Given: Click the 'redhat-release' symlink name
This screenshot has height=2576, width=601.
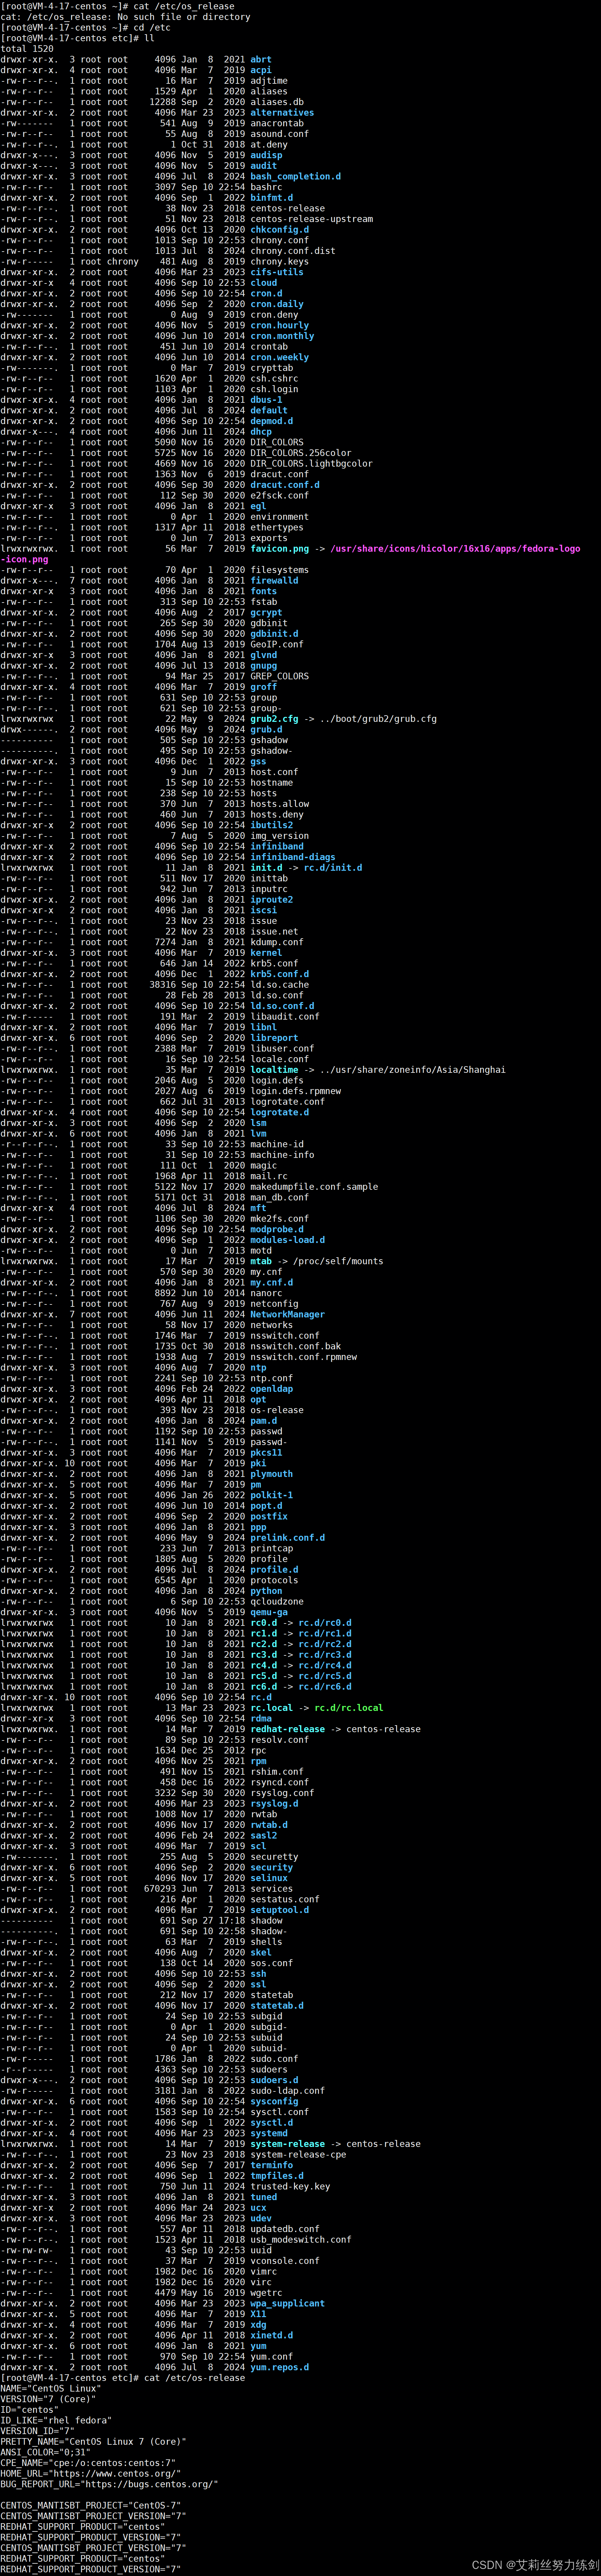Looking at the screenshot, I should point(287,1729).
